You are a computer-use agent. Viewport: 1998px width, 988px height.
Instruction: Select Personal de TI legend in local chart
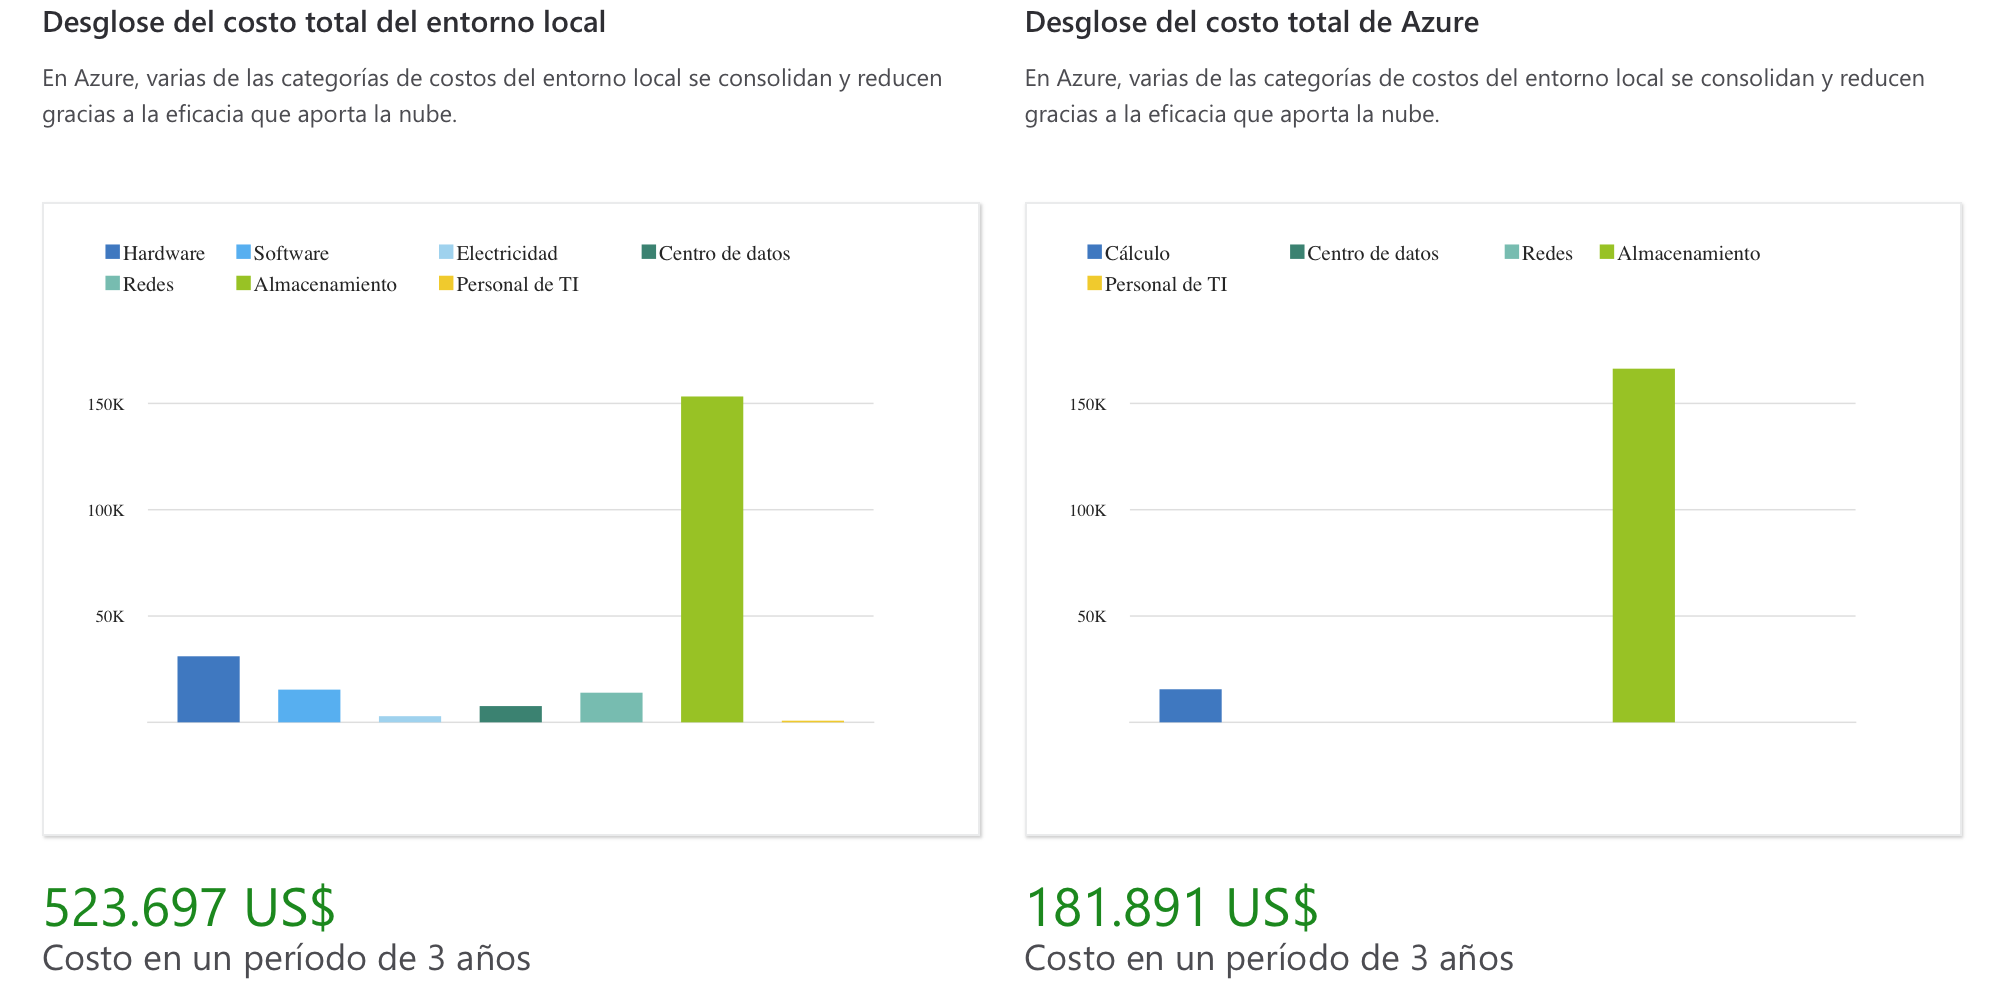[509, 284]
